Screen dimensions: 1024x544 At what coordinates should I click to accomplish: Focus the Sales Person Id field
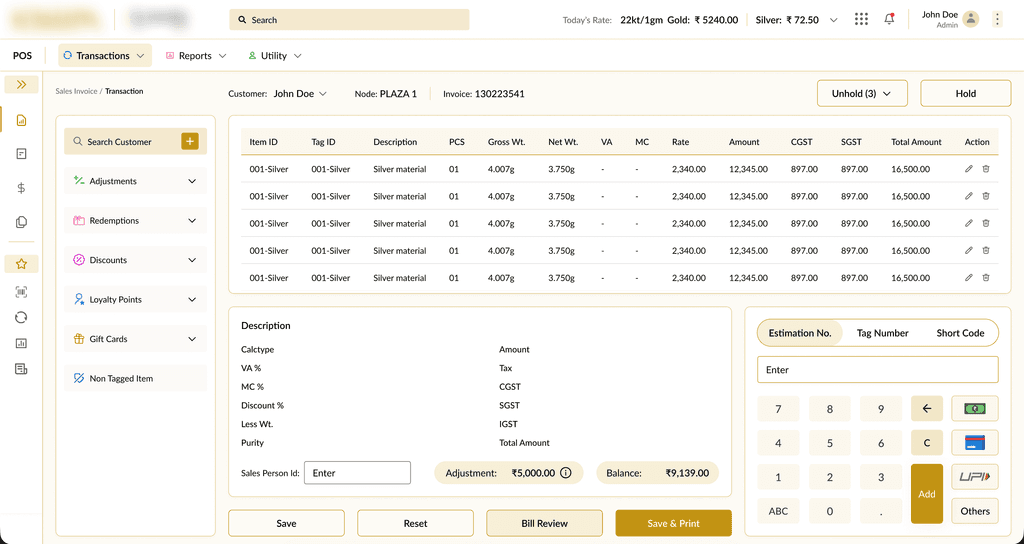pos(357,473)
